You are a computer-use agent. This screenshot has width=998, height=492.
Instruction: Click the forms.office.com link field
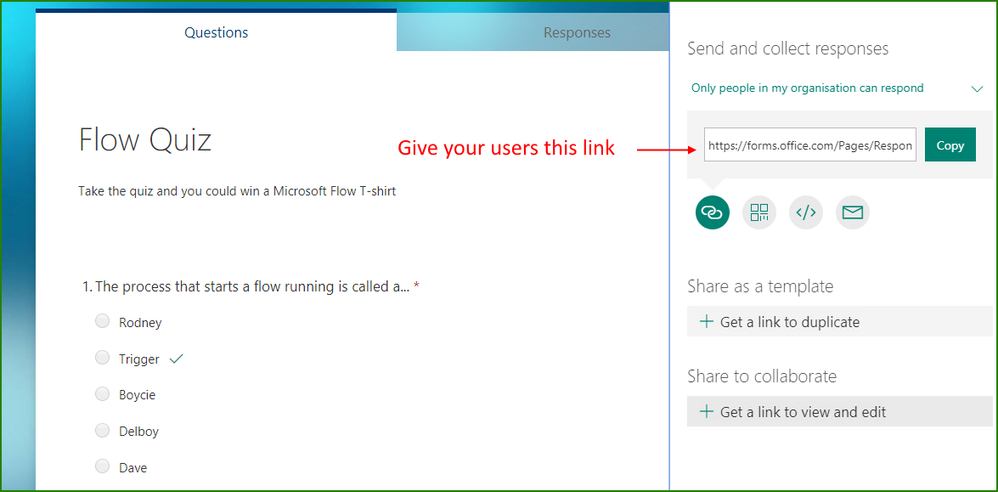tap(810, 145)
